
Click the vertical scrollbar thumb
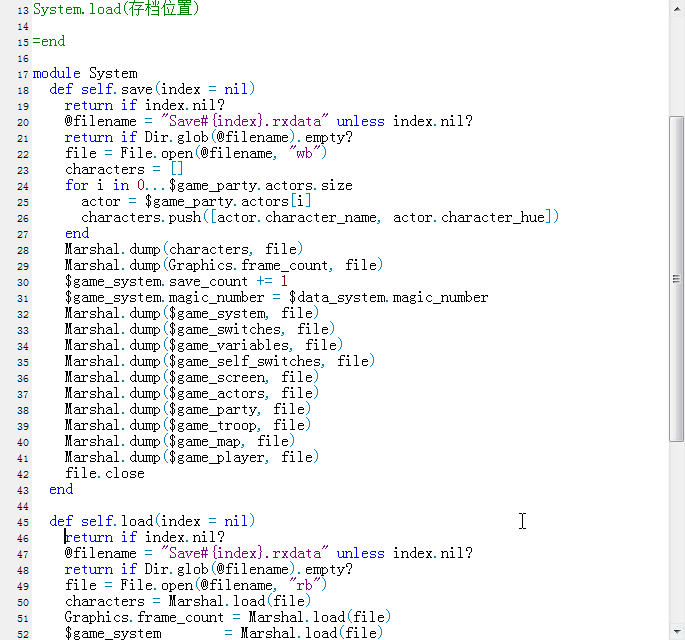(676, 279)
